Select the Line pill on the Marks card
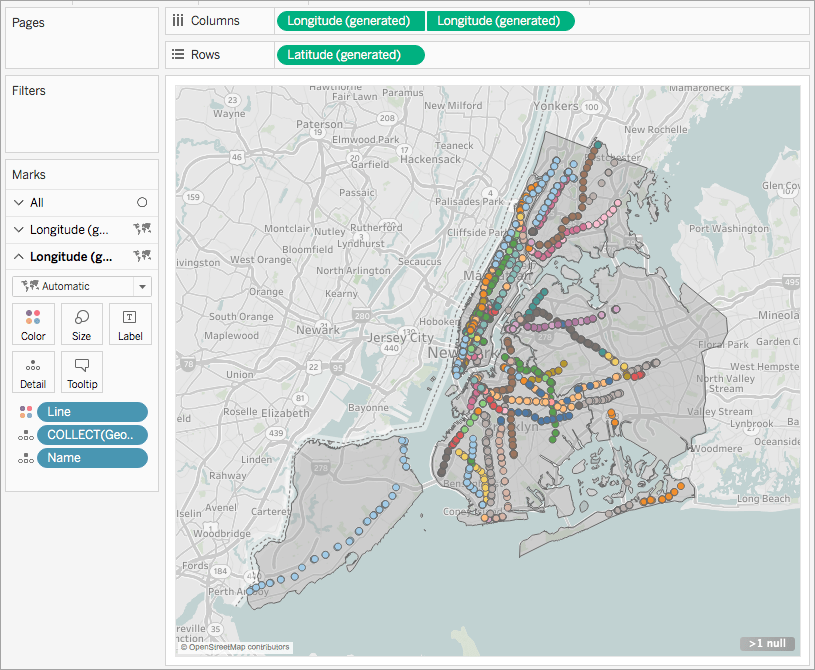815x670 pixels. pyautogui.click(x=92, y=411)
